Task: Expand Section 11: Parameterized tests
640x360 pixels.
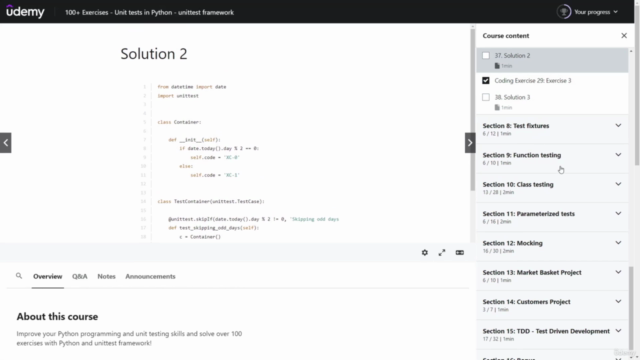Action: click(x=552, y=218)
